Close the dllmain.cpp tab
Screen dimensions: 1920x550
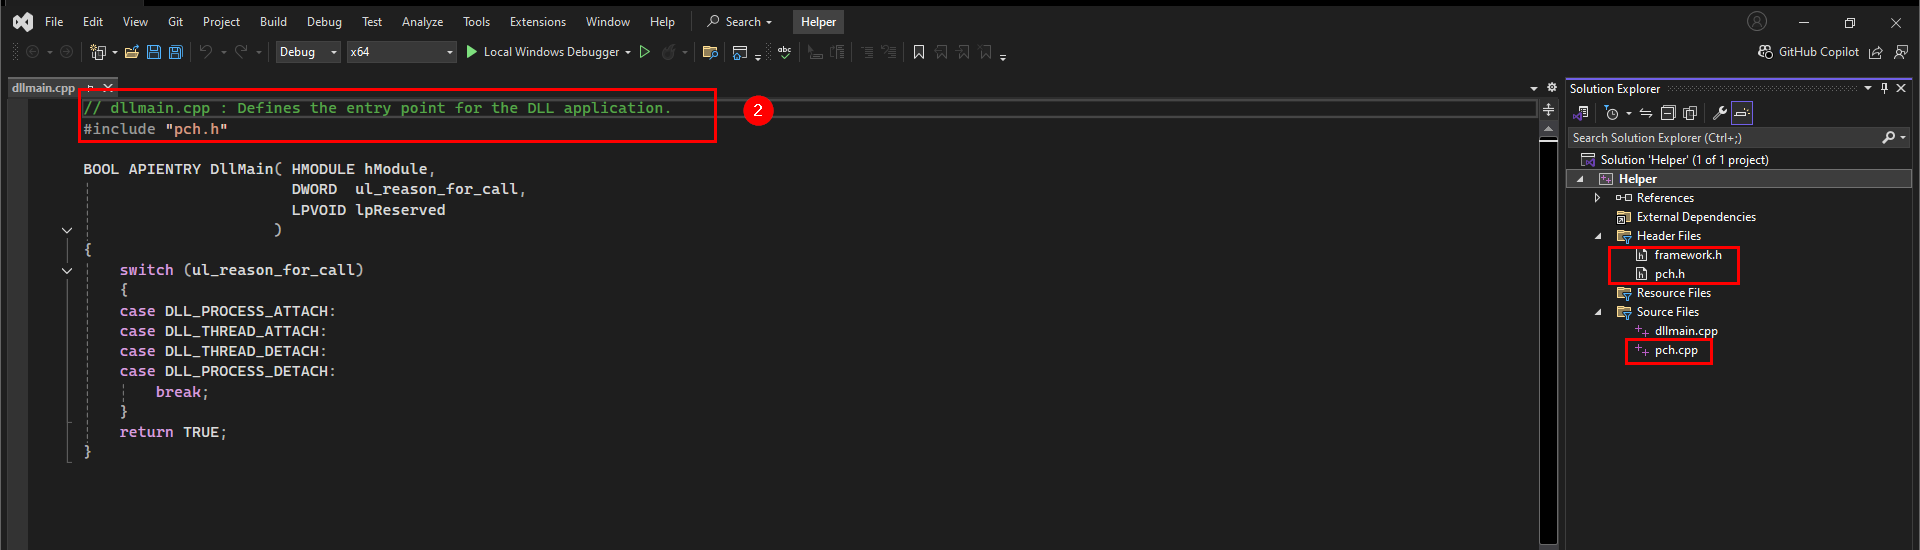coord(108,88)
